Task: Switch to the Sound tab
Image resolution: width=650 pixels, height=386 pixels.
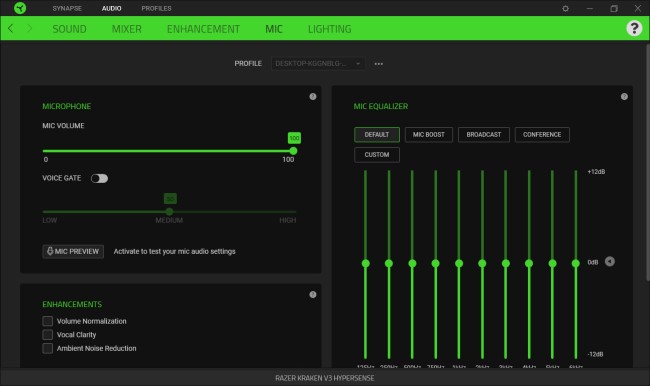Action: (x=69, y=29)
